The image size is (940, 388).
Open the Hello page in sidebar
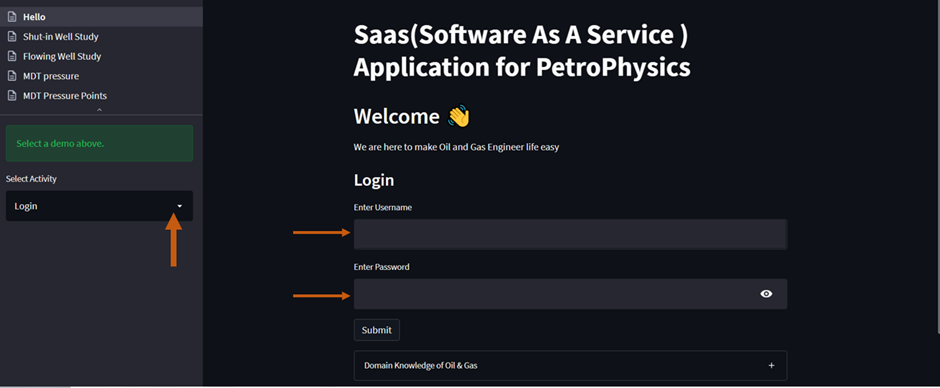pos(101,17)
